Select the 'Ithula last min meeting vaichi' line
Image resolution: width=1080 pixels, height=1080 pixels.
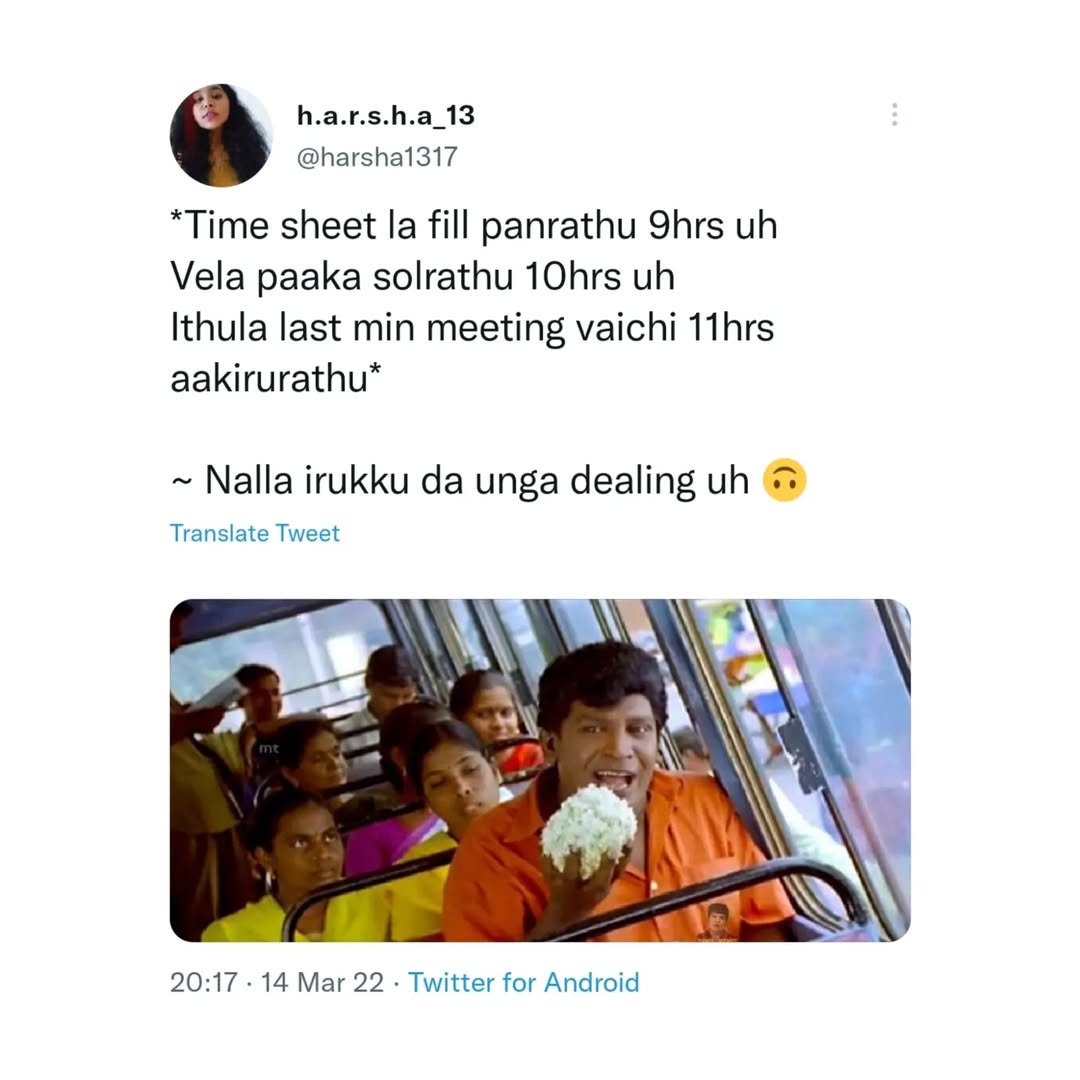(472, 328)
